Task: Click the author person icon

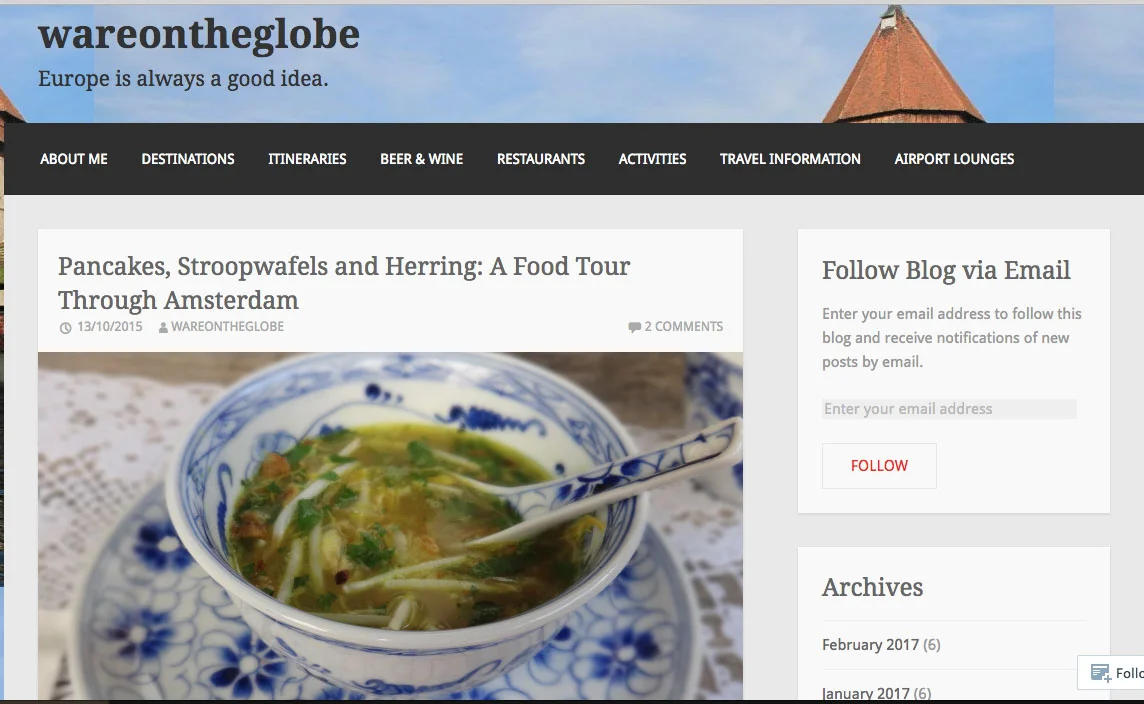Action: click(x=163, y=328)
